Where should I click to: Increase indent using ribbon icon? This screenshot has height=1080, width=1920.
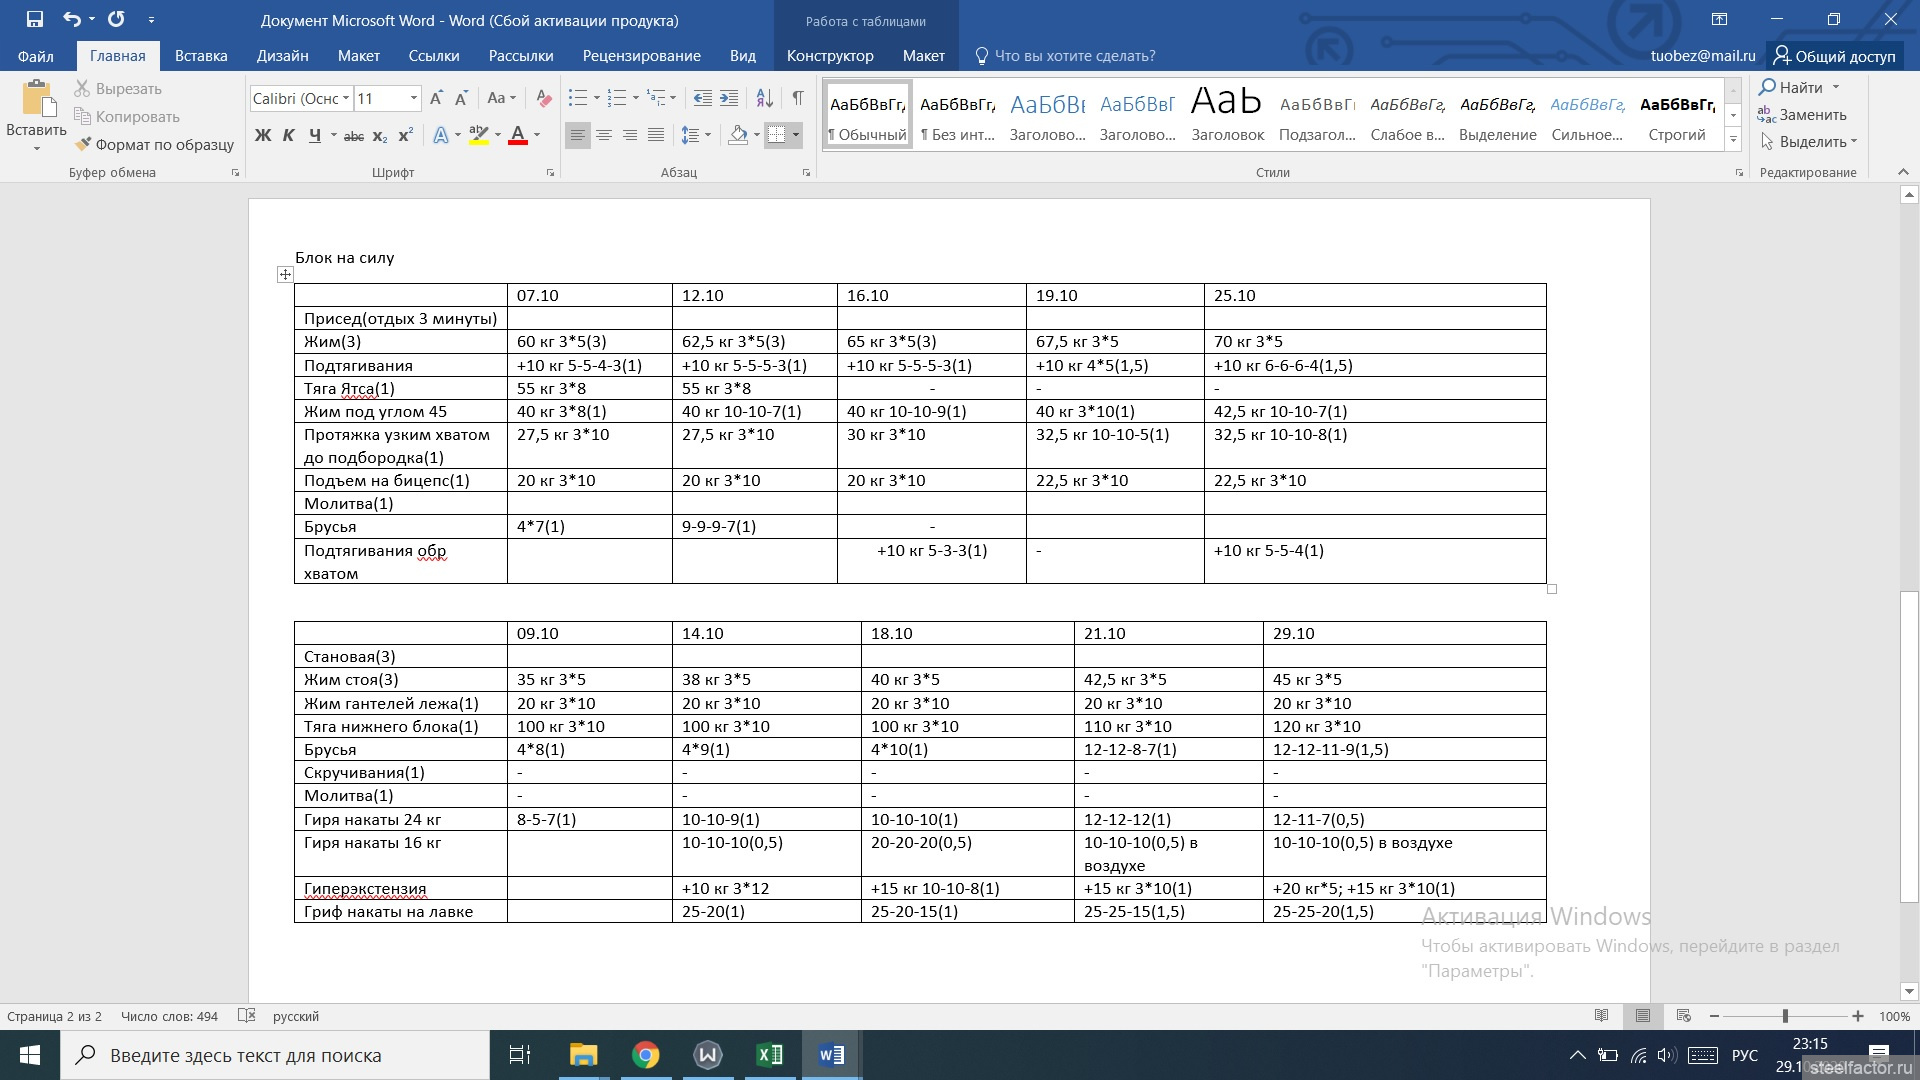pos(729,98)
